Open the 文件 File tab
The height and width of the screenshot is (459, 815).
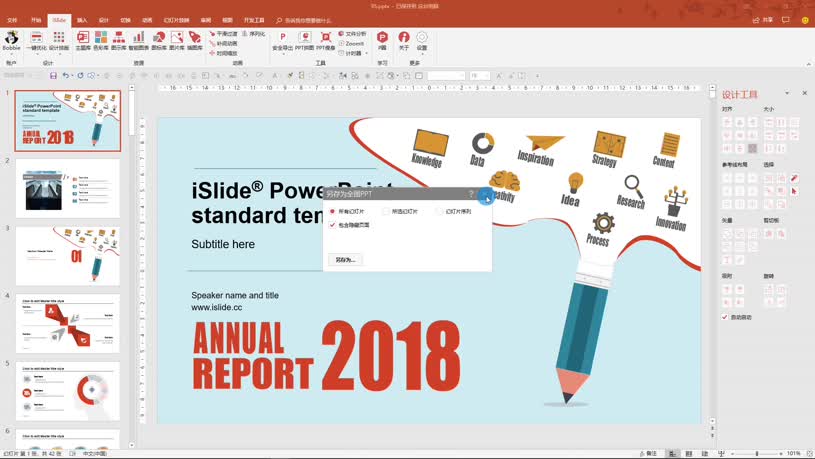point(12,20)
